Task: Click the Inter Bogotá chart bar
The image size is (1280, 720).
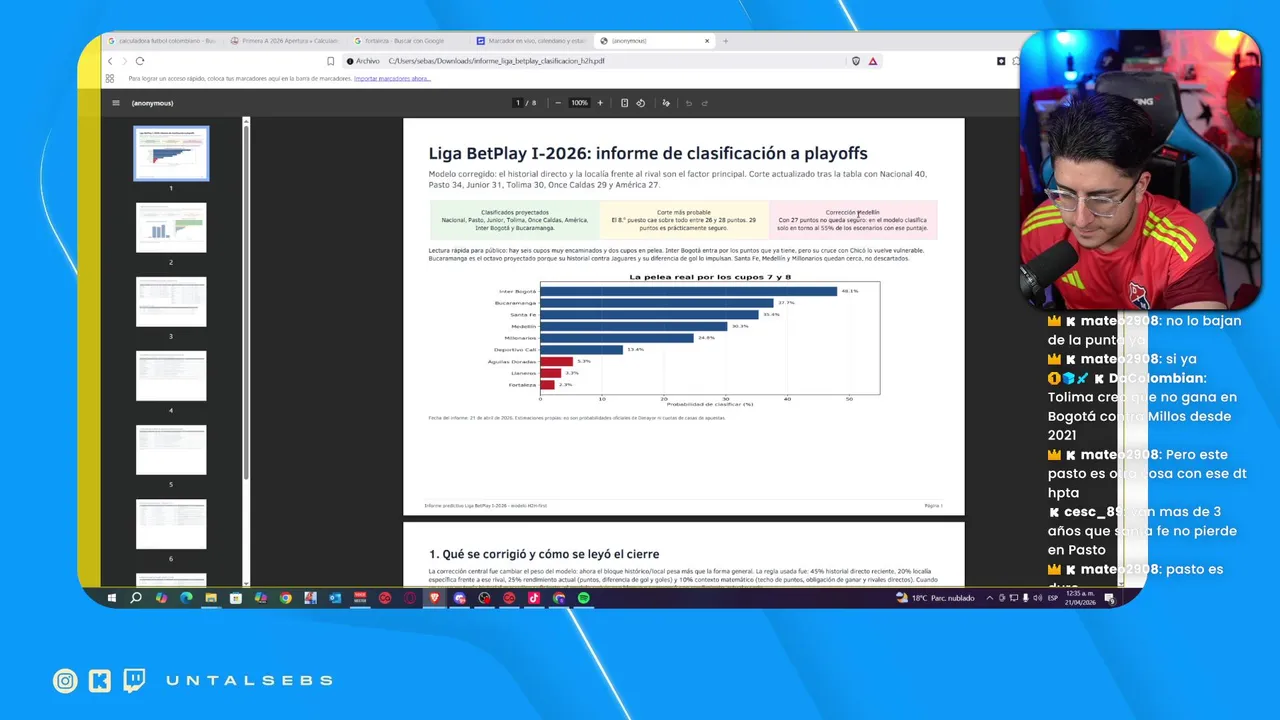Action: pyautogui.click(x=688, y=291)
